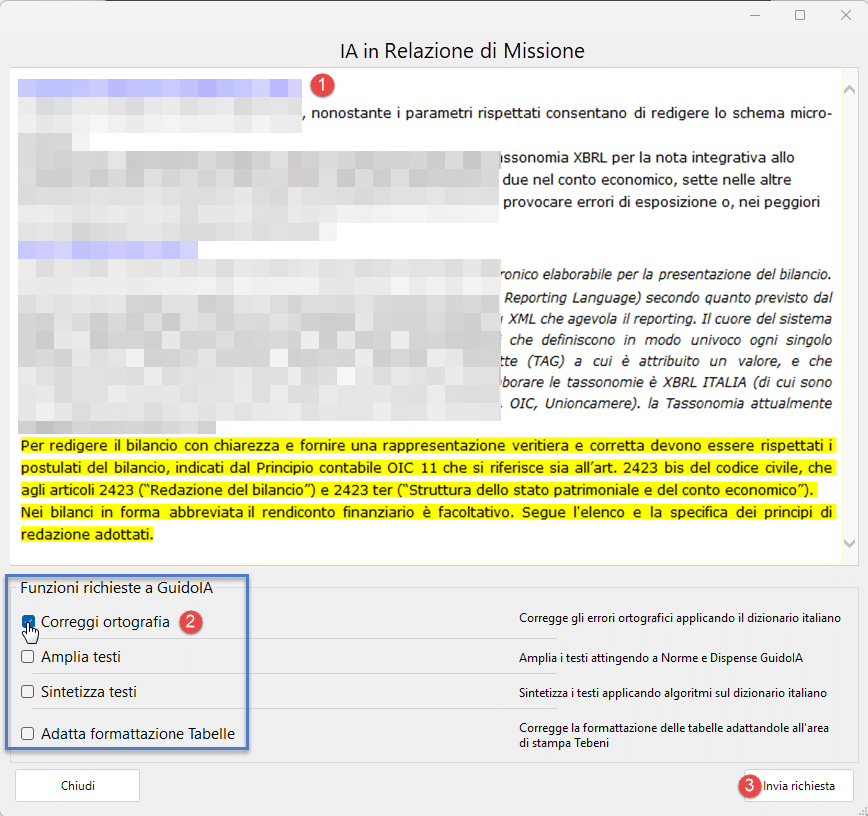The image size is (868, 816).
Task: Tick the Sintetizza testi checkbox
Action: [x=28, y=691]
